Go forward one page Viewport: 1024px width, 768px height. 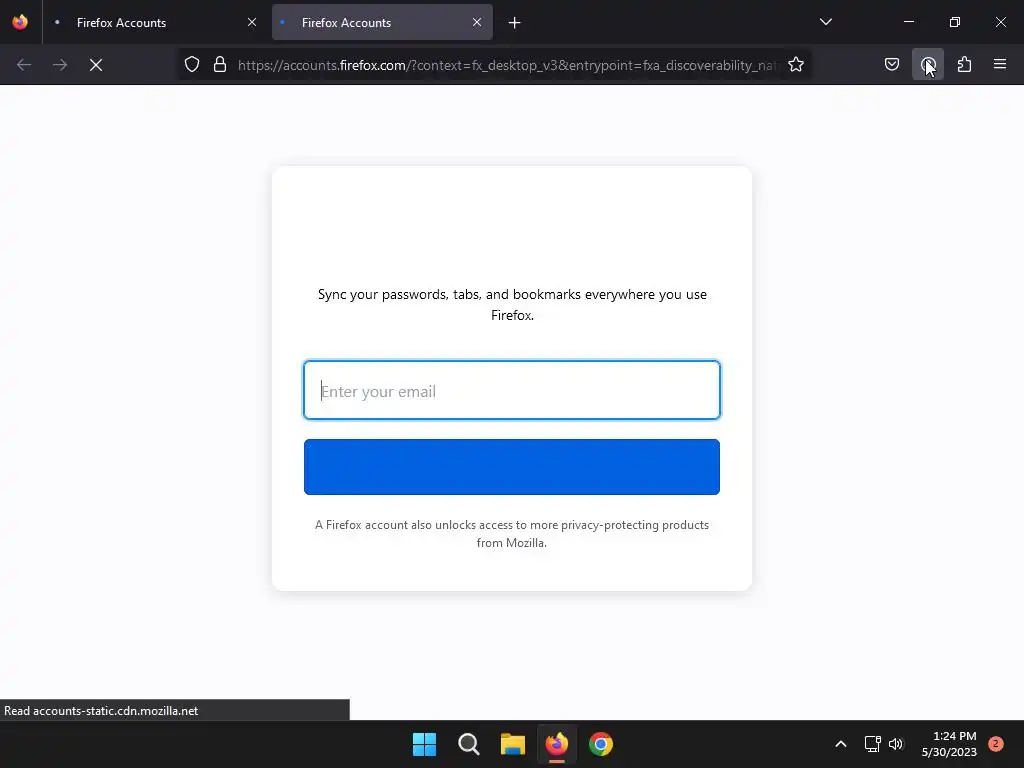click(60, 65)
